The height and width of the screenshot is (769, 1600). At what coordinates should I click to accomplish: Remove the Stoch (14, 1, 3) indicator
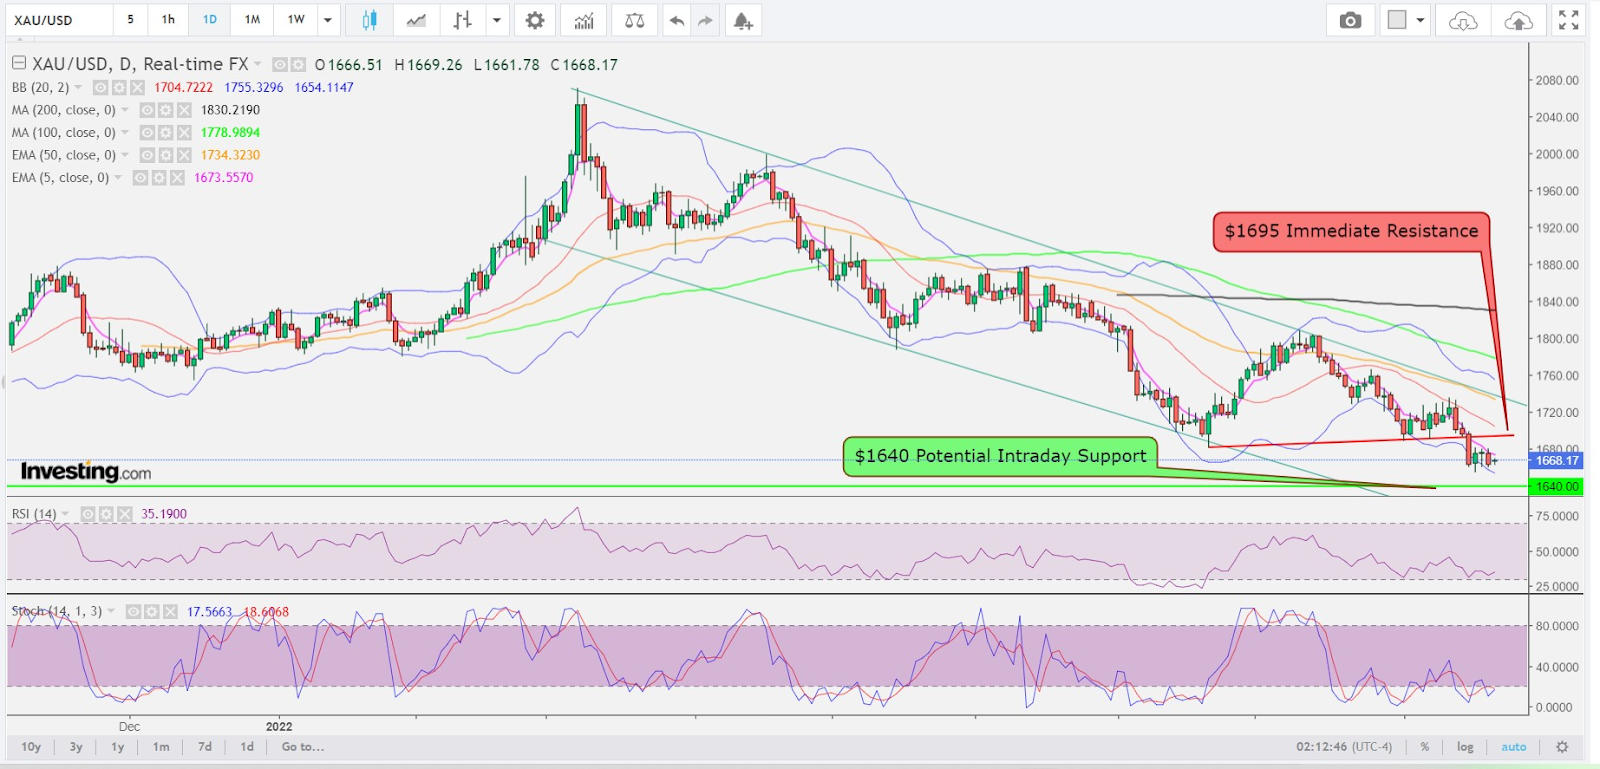(170, 611)
